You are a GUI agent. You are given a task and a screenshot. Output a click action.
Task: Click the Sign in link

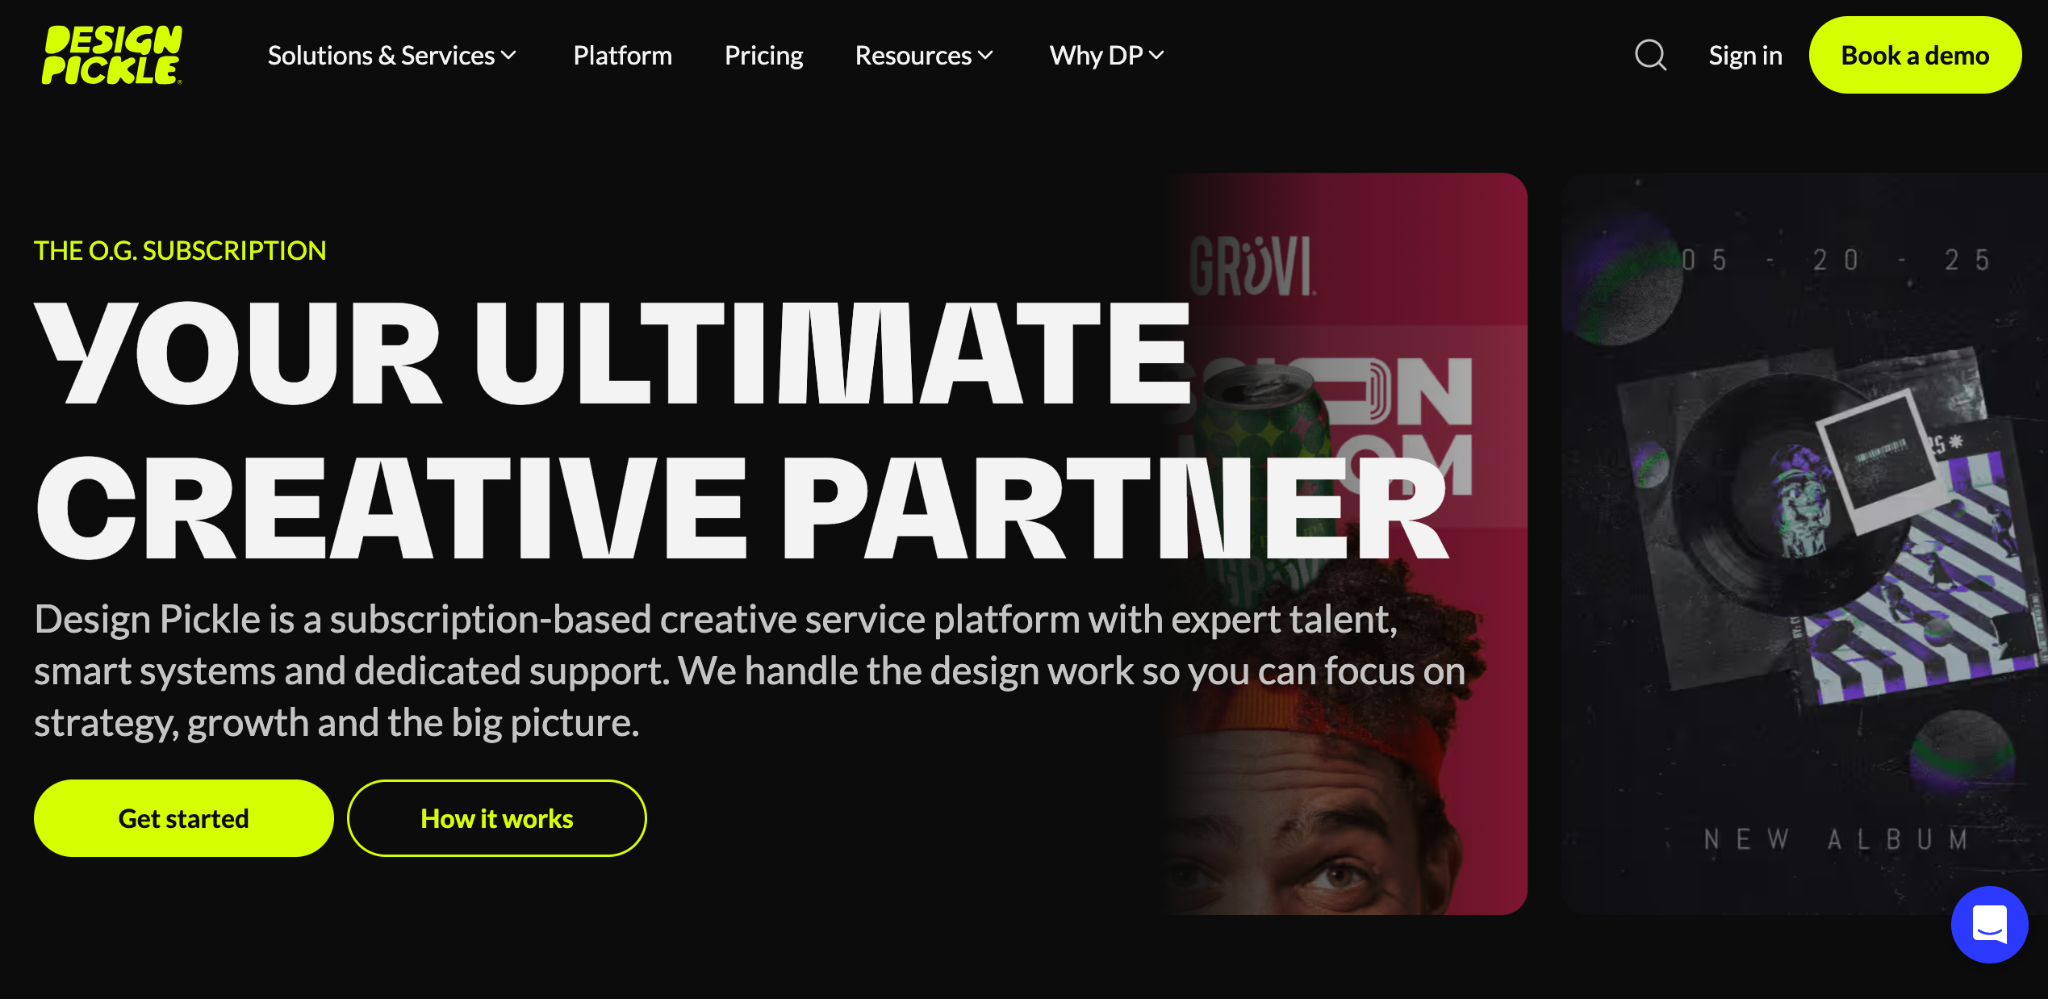(1745, 56)
